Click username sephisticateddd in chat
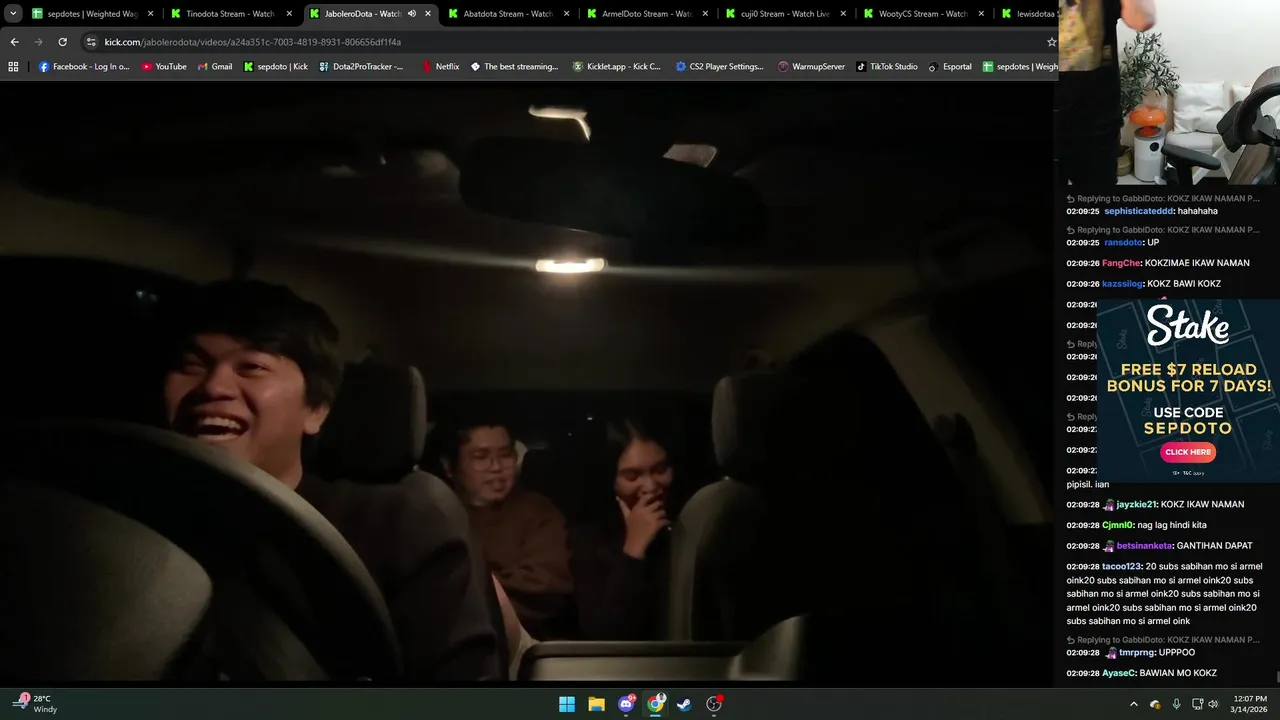Viewport: 1280px width, 720px height. pos(1139,211)
